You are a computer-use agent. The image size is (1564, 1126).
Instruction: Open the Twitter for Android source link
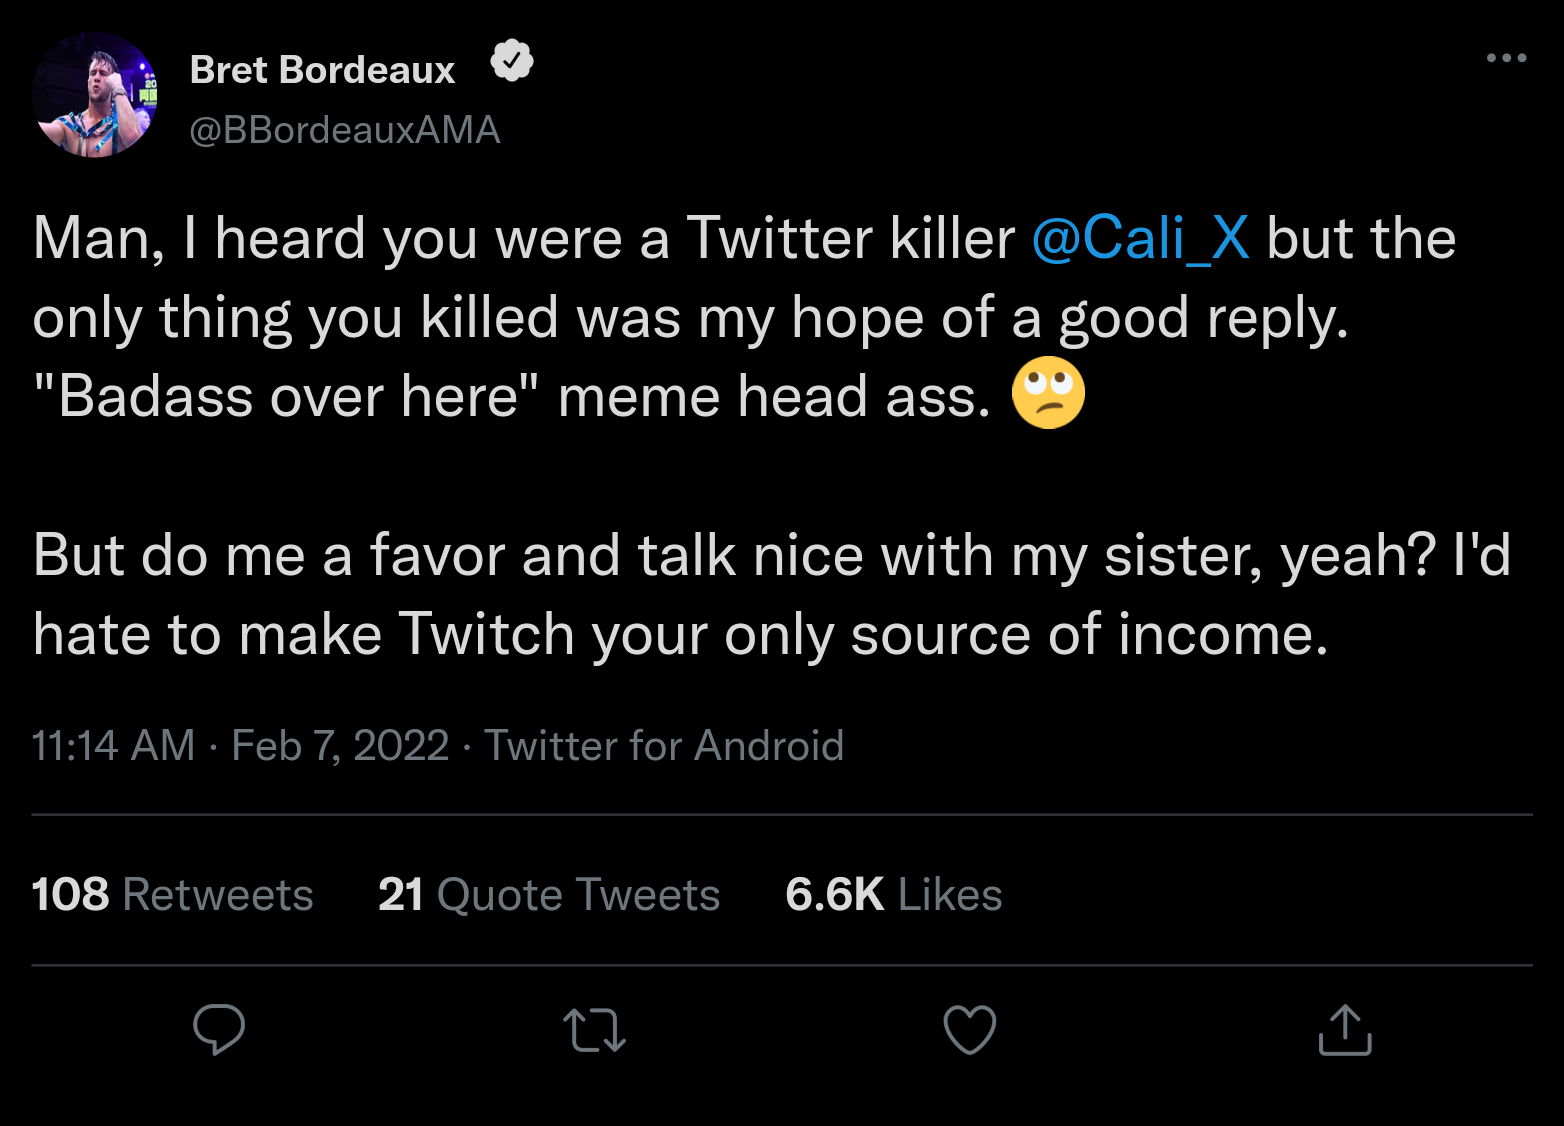[664, 746]
